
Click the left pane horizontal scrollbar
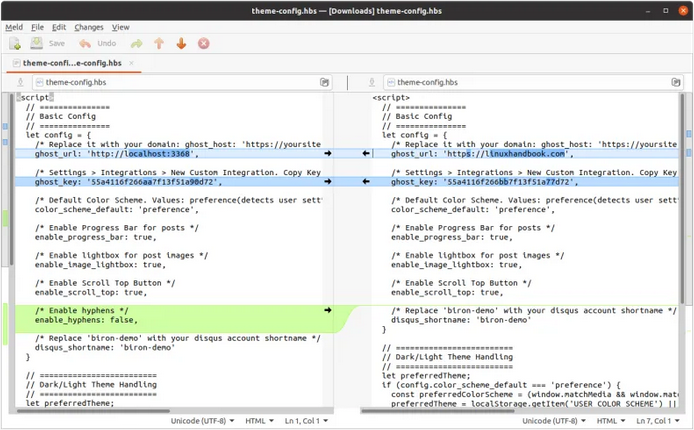93,411
